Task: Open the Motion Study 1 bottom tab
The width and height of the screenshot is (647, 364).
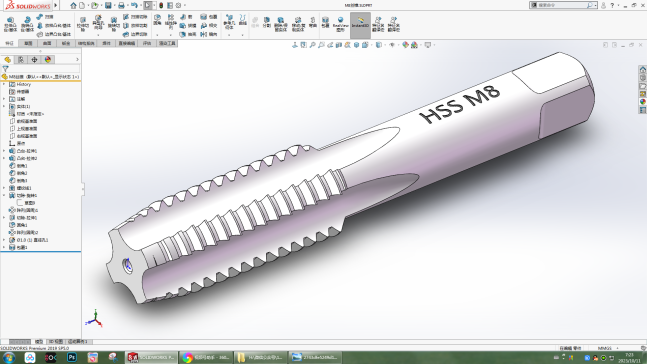Action: coord(78,342)
